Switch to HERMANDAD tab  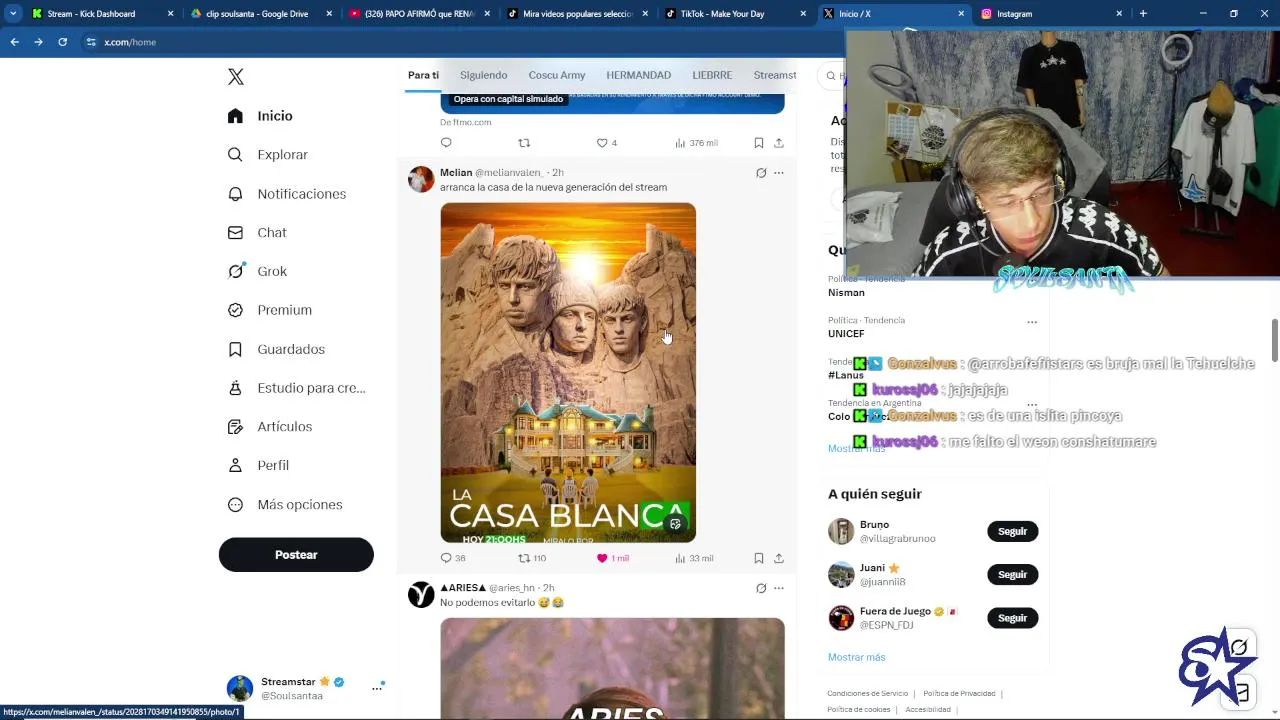pyautogui.click(x=638, y=76)
